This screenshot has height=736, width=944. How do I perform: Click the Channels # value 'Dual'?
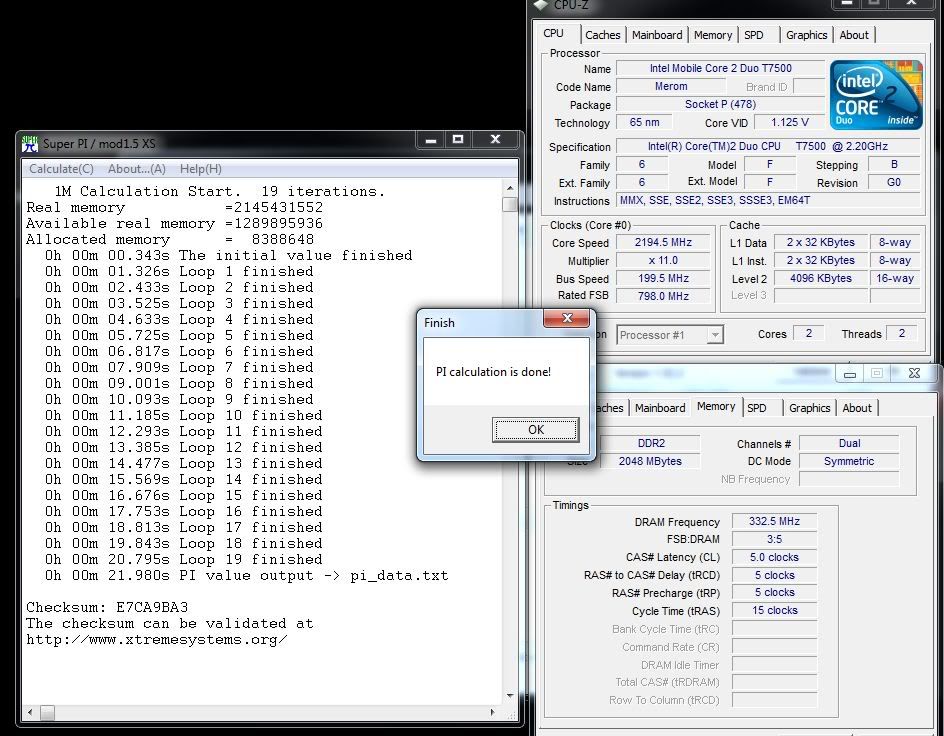tap(849, 444)
